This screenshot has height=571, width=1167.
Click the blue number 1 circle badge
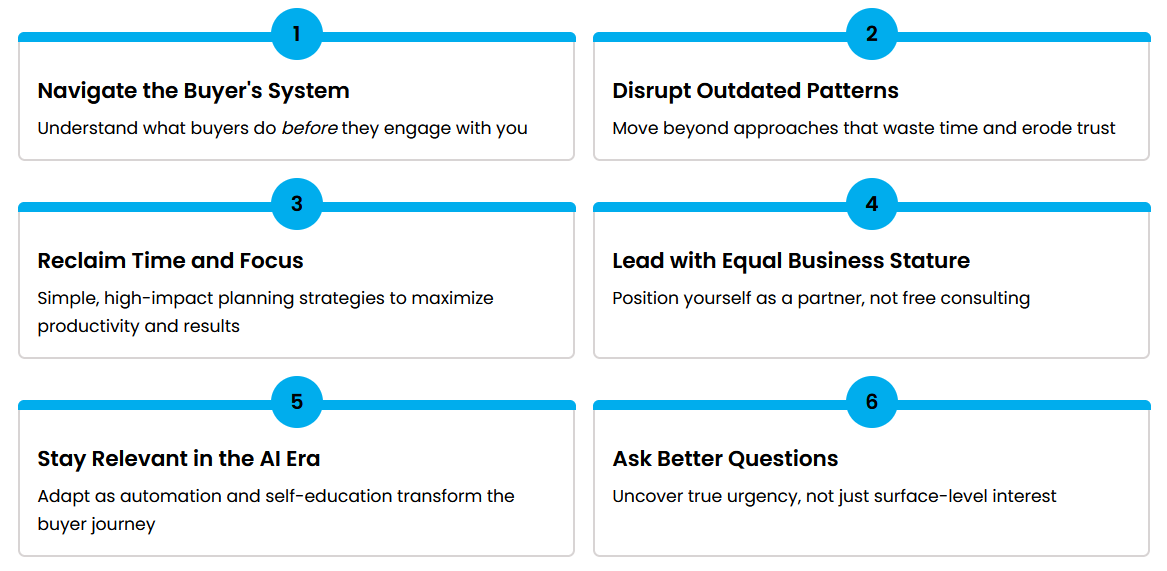296,34
